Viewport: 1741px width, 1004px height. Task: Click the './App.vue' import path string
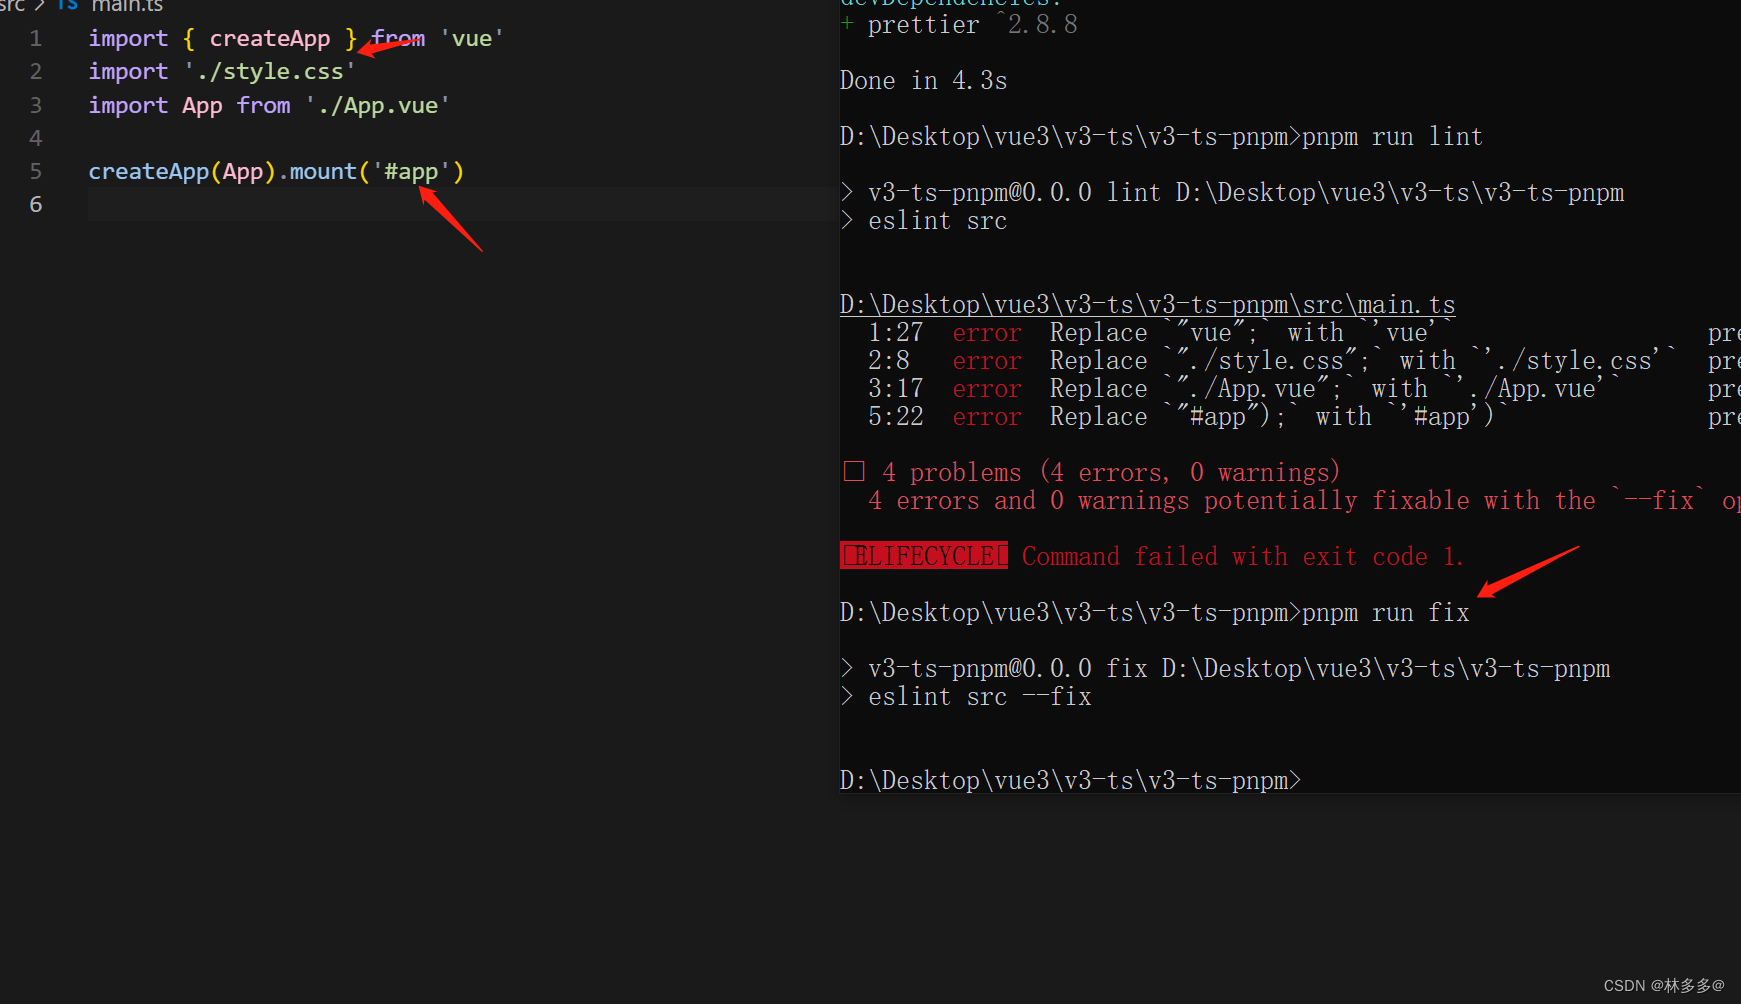[x=378, y=105]
